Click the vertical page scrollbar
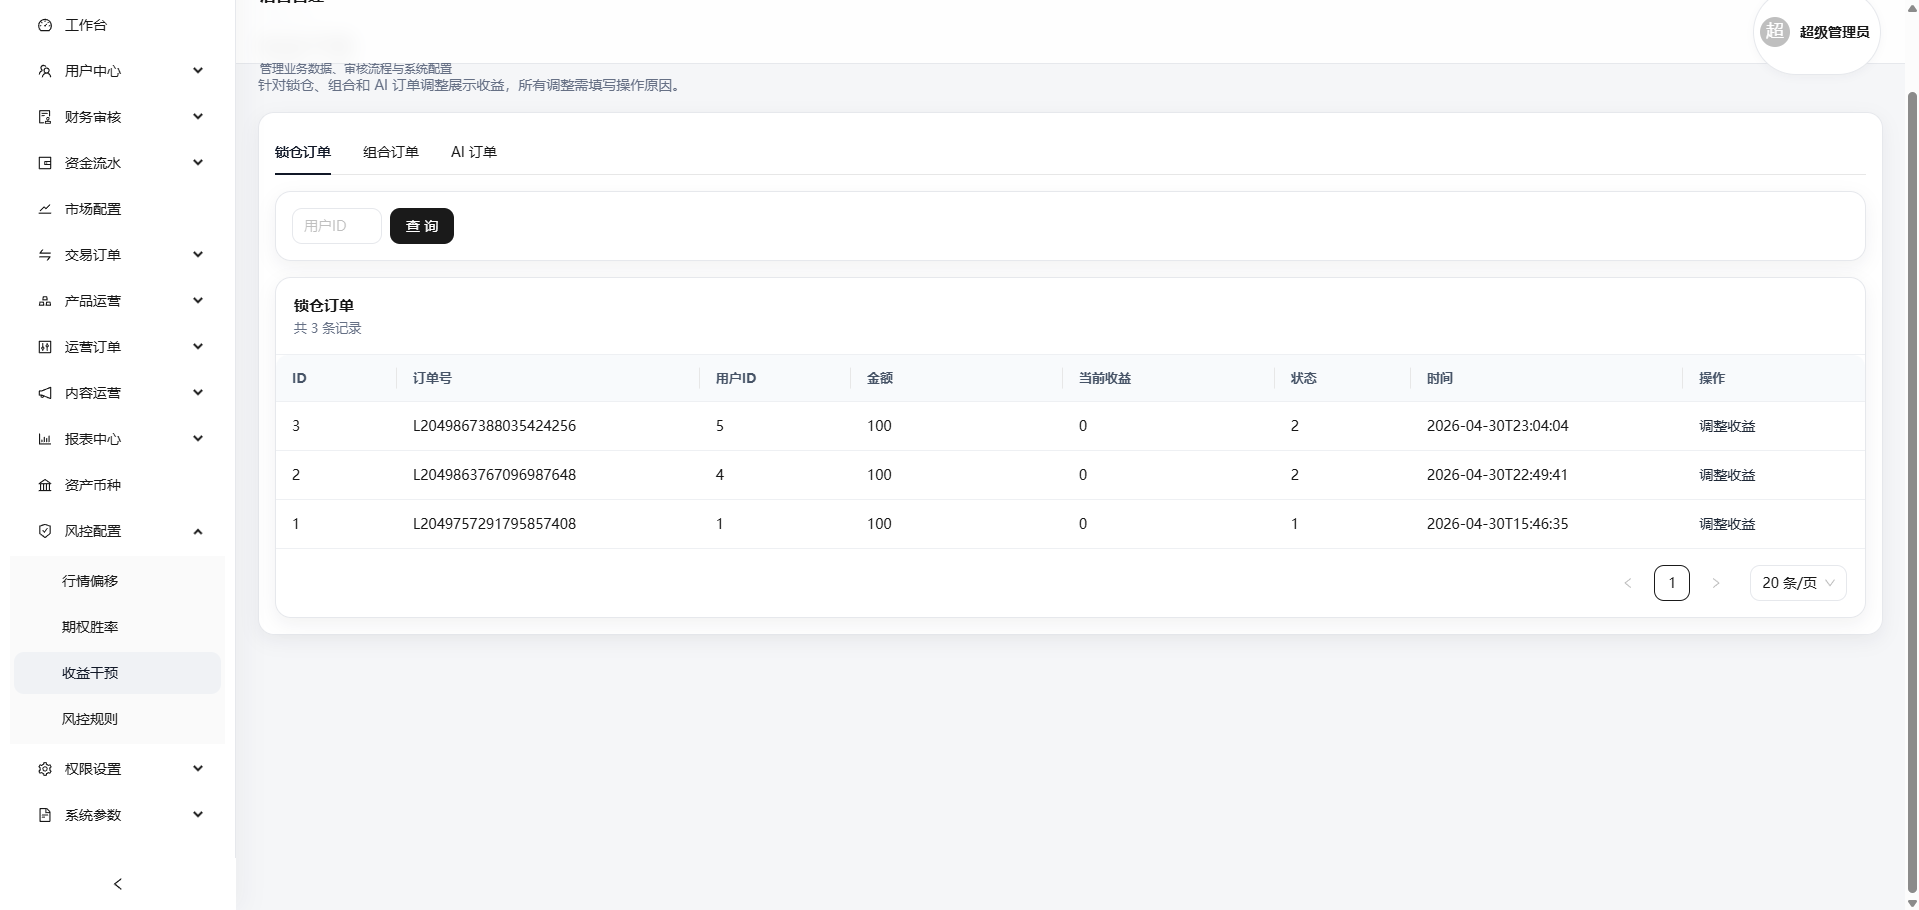 click(1912, 490)
